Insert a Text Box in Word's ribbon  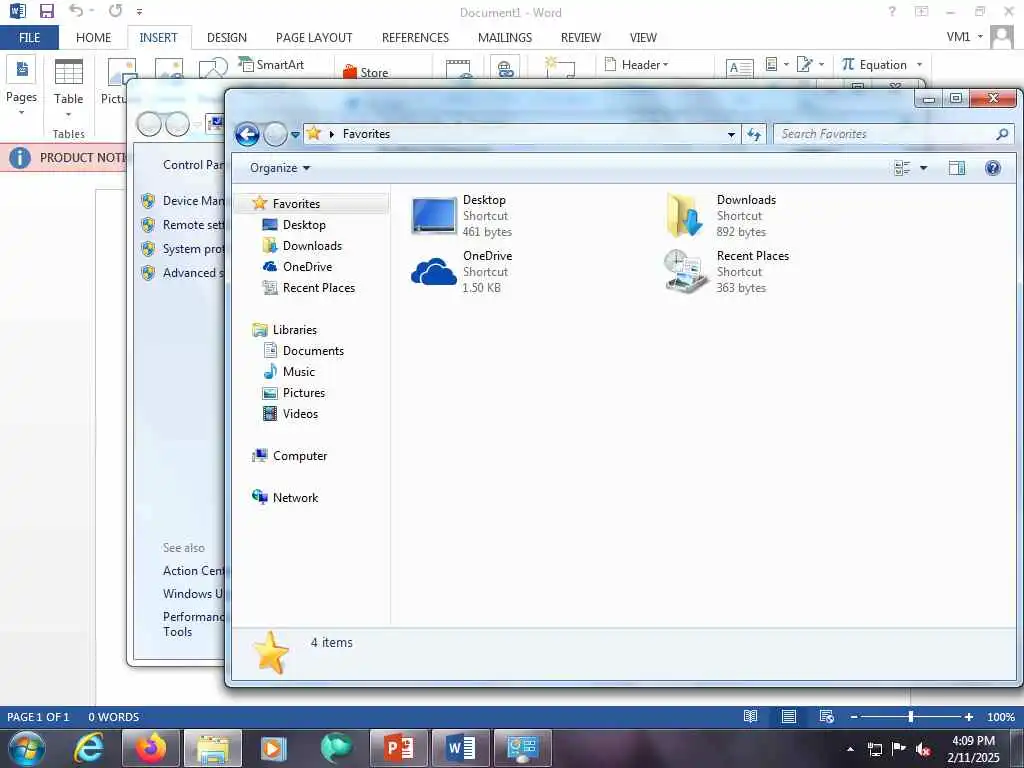click(x=739, y=67)
